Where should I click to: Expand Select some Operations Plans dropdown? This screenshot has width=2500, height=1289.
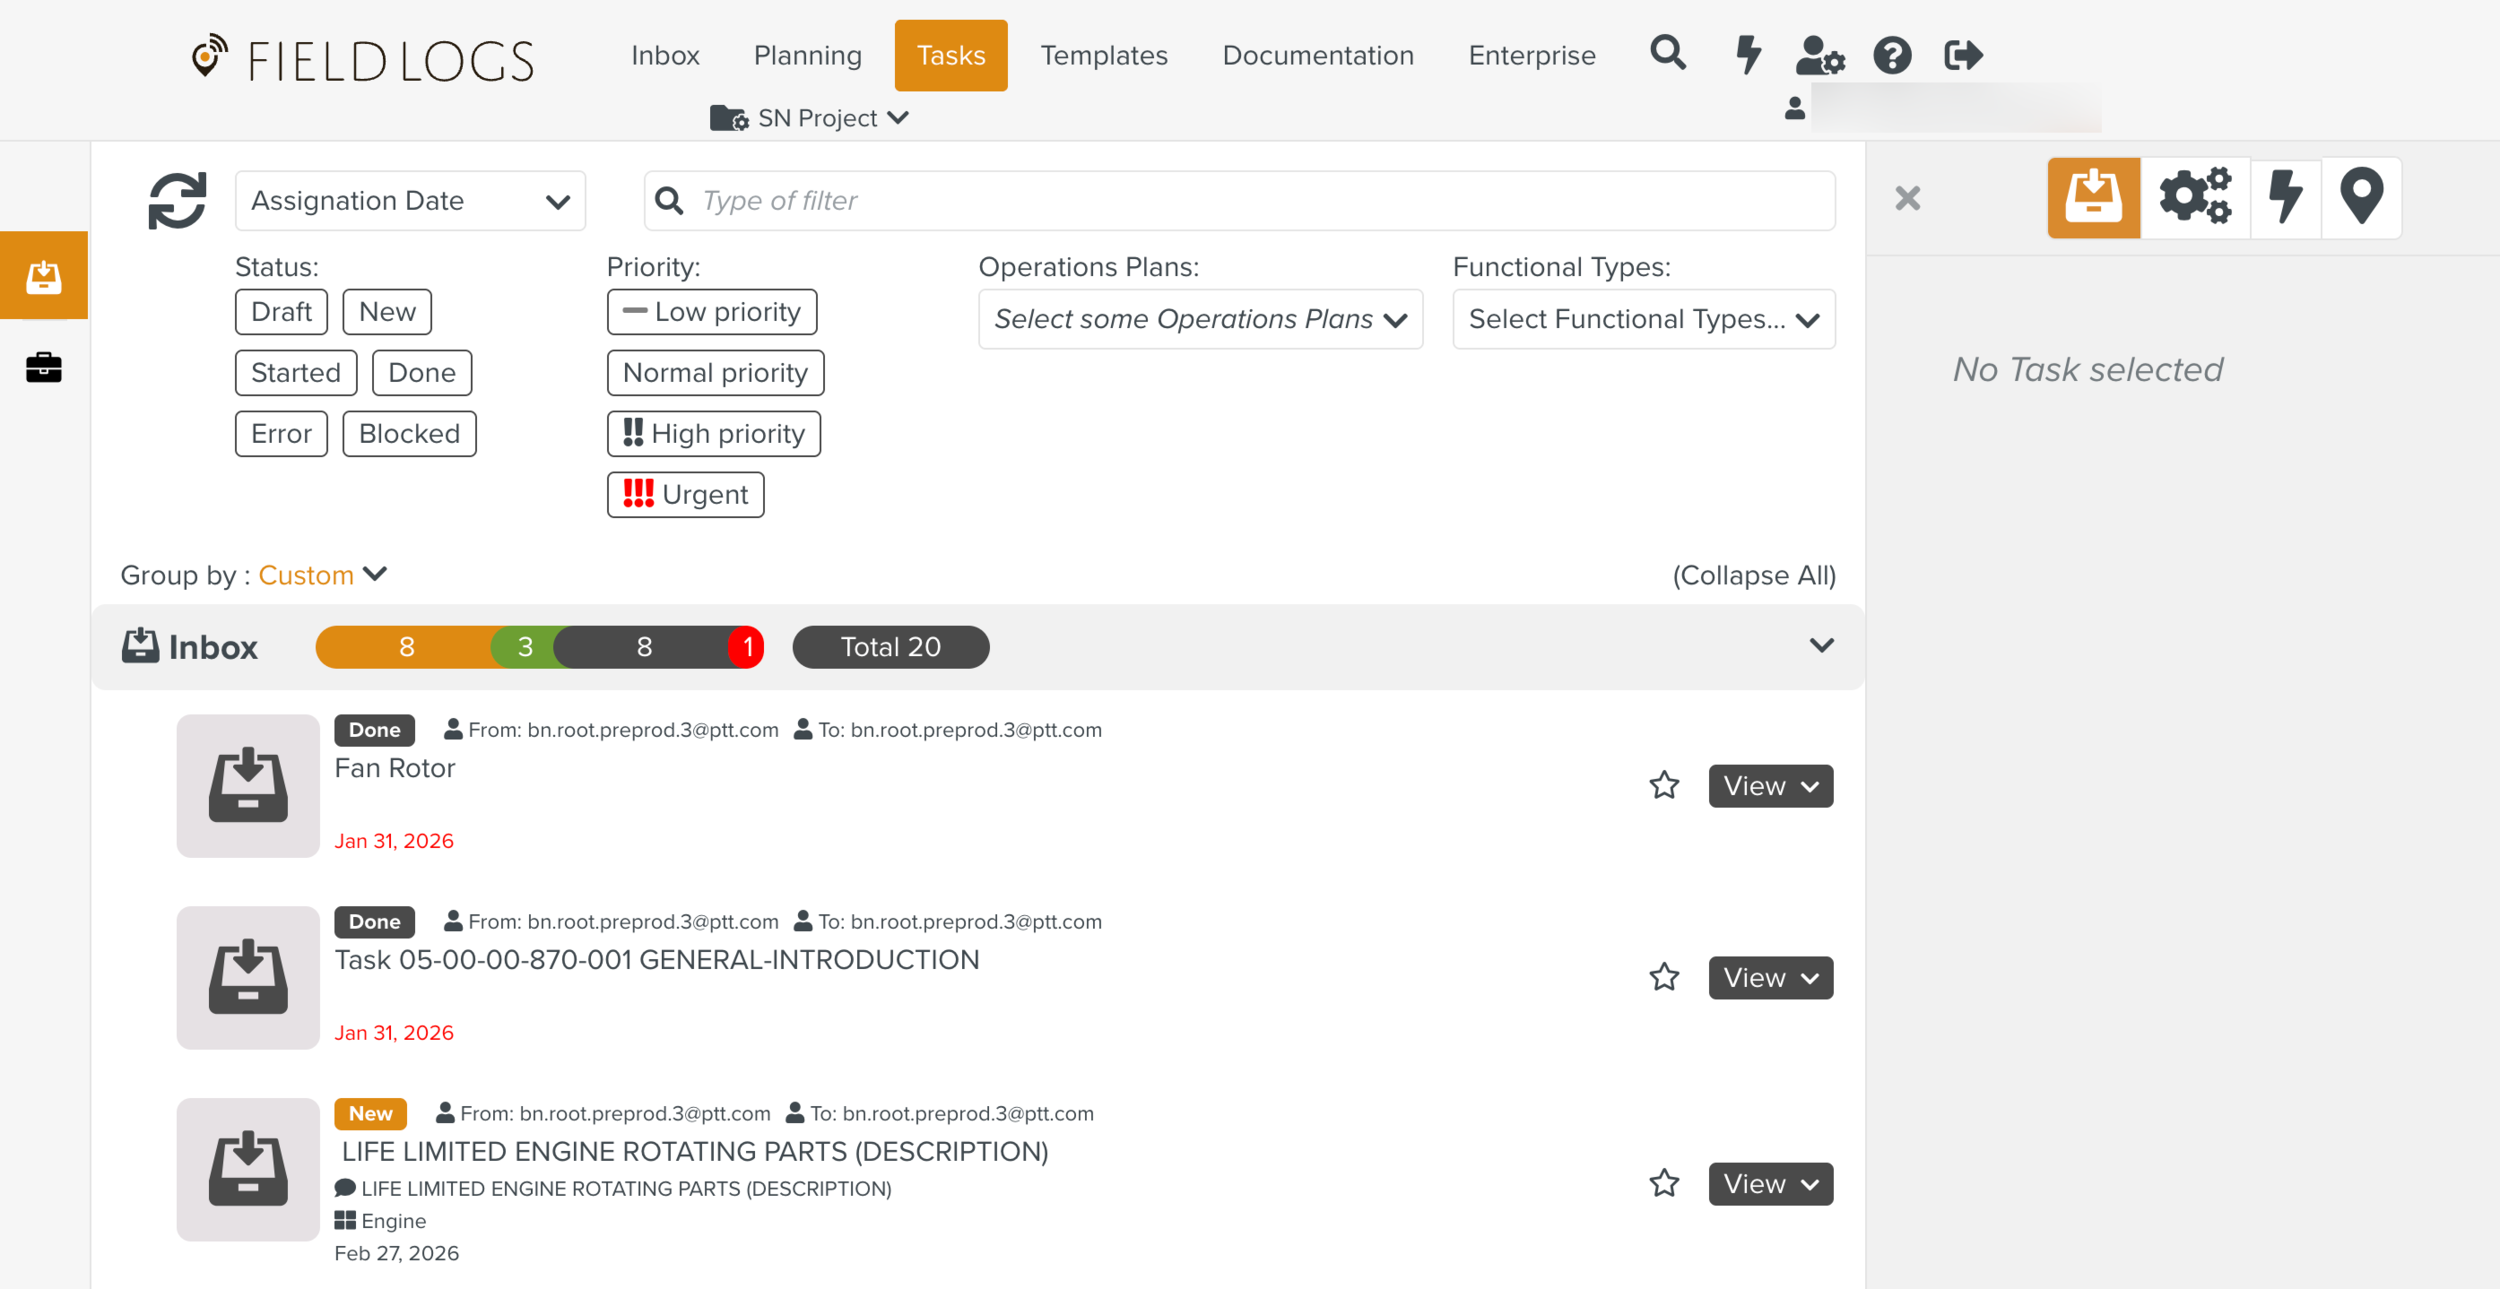(x=1200, y=319)
